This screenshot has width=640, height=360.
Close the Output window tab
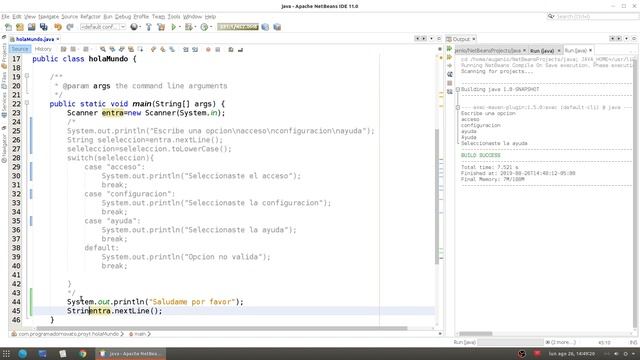(x=474, y=39)
